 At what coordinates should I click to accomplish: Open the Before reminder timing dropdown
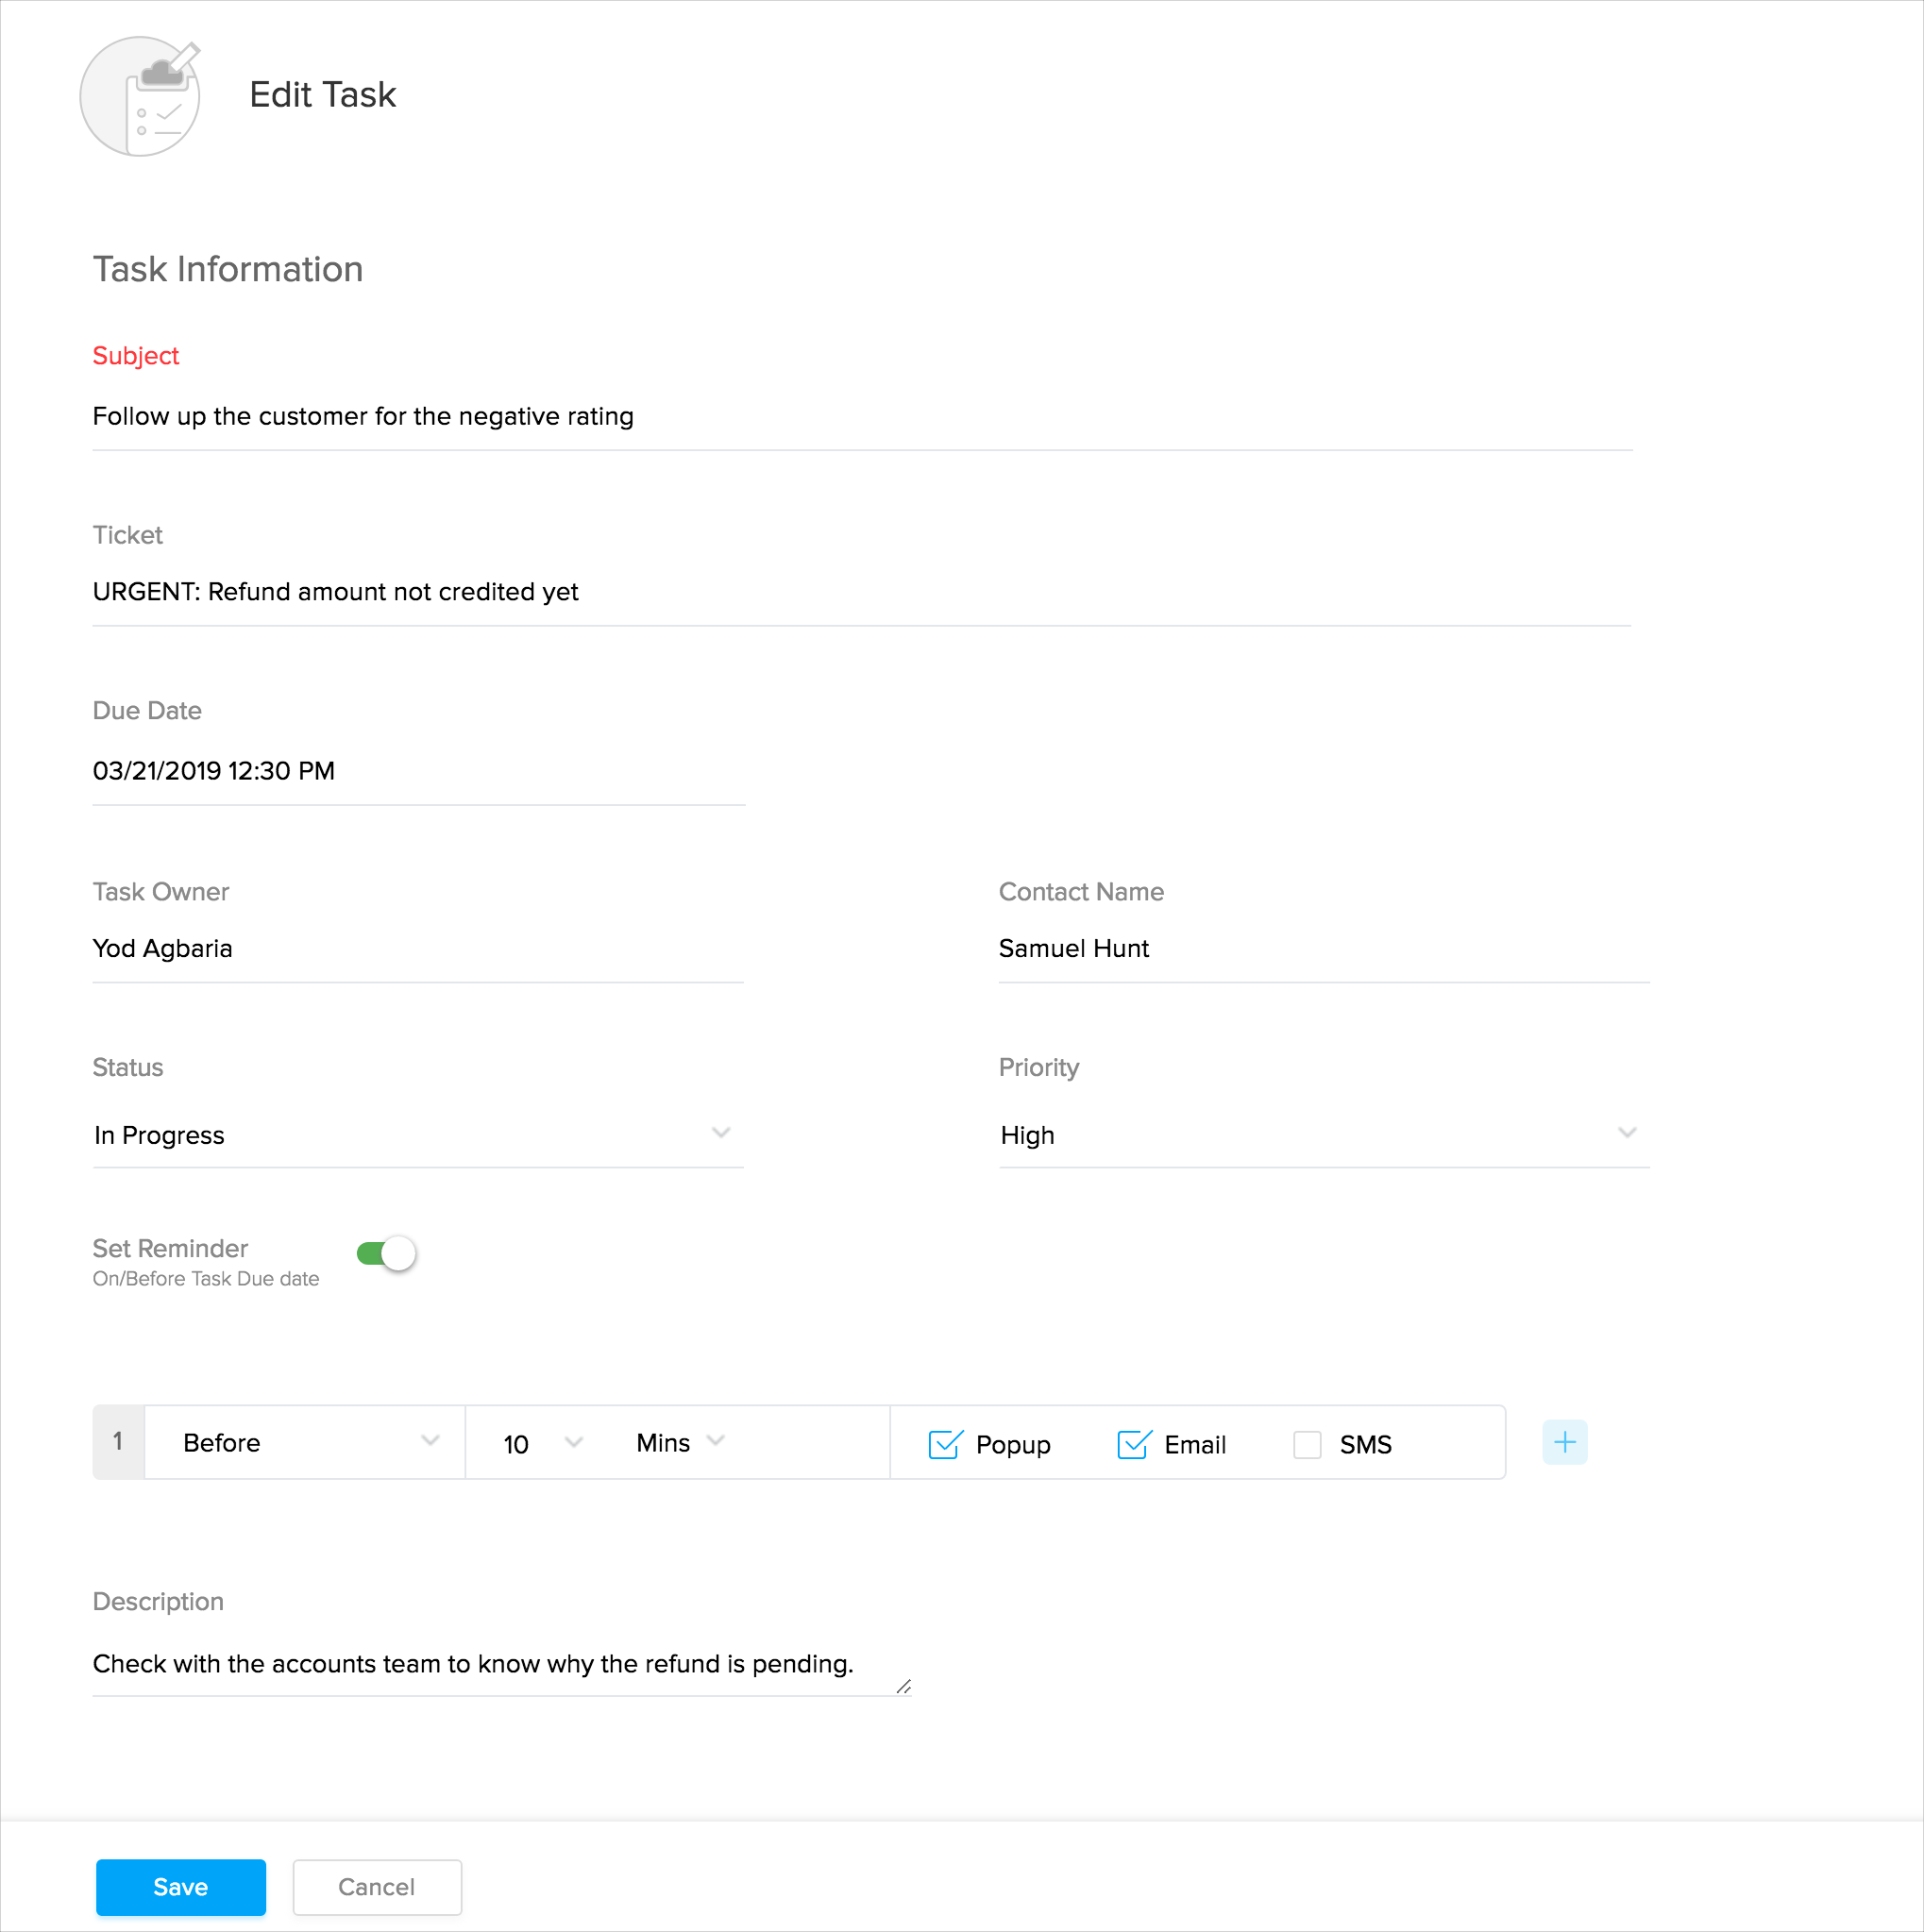coord(305,1442)
